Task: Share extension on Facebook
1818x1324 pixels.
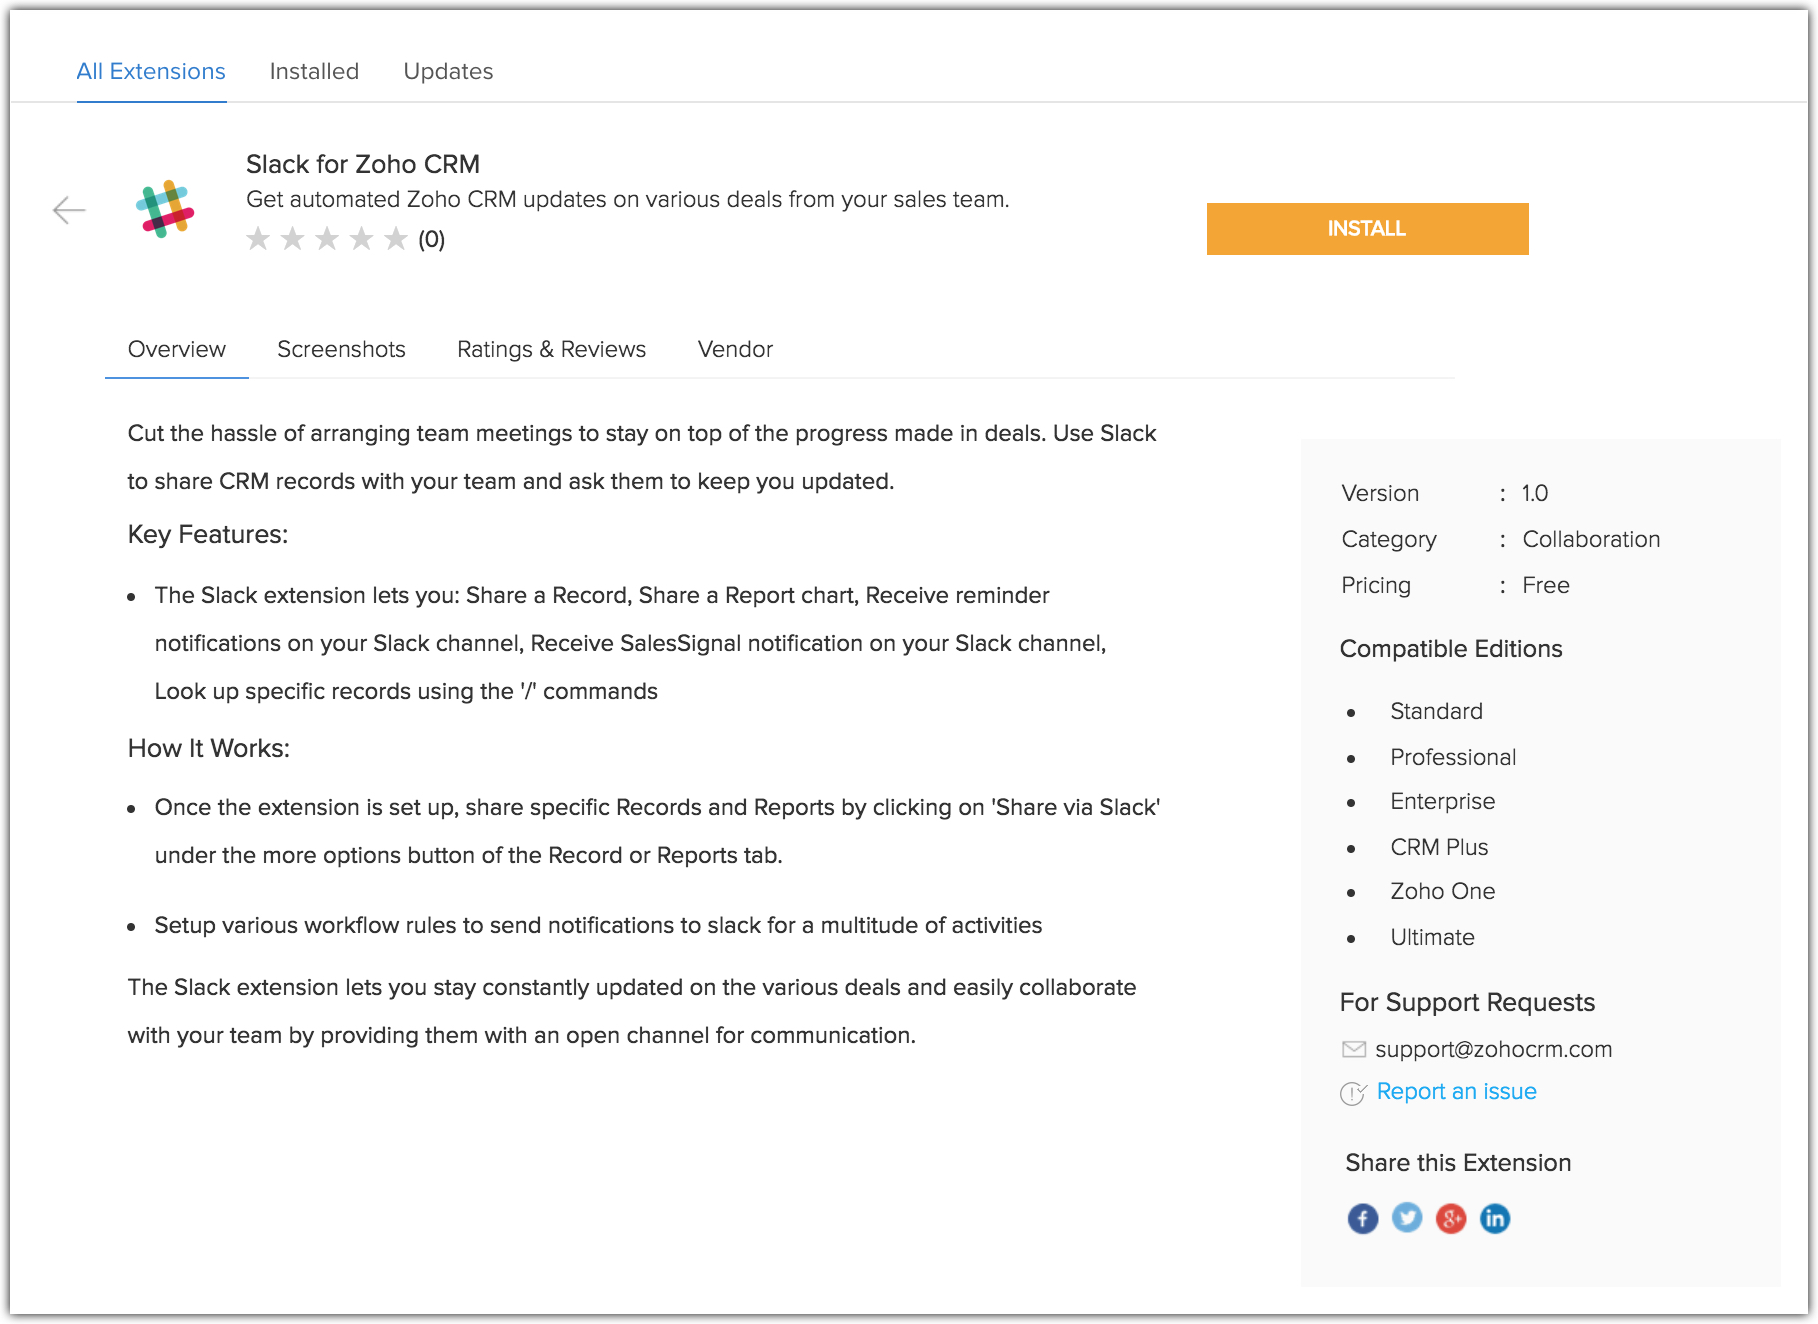Action: [x=1362, y=1218]
